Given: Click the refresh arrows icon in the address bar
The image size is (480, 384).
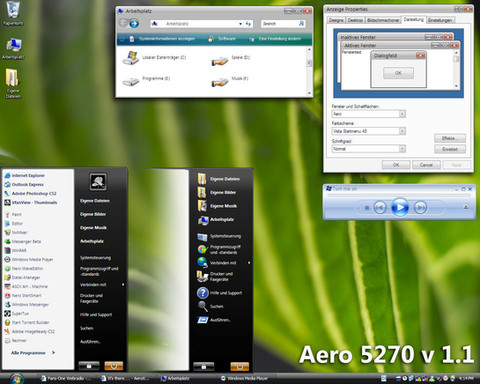Looking at the screenshot, I should coord(248,24).
